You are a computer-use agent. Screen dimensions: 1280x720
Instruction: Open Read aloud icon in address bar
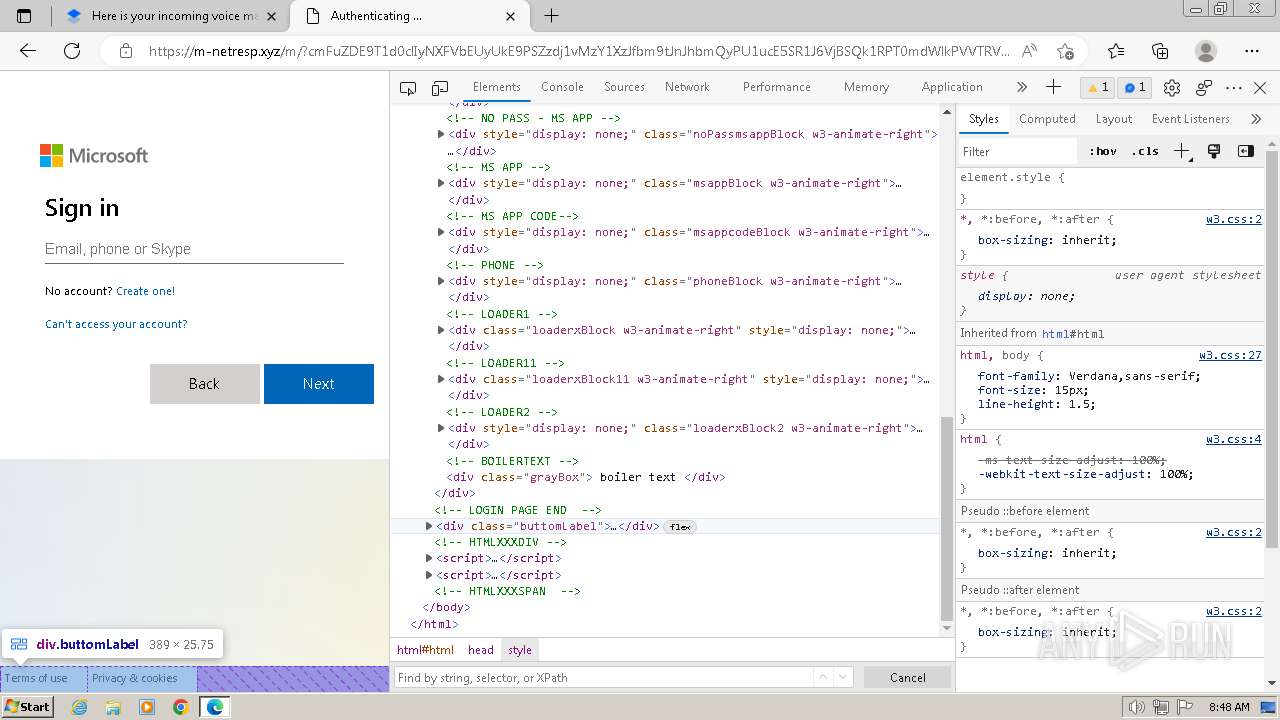[1029, 51]
